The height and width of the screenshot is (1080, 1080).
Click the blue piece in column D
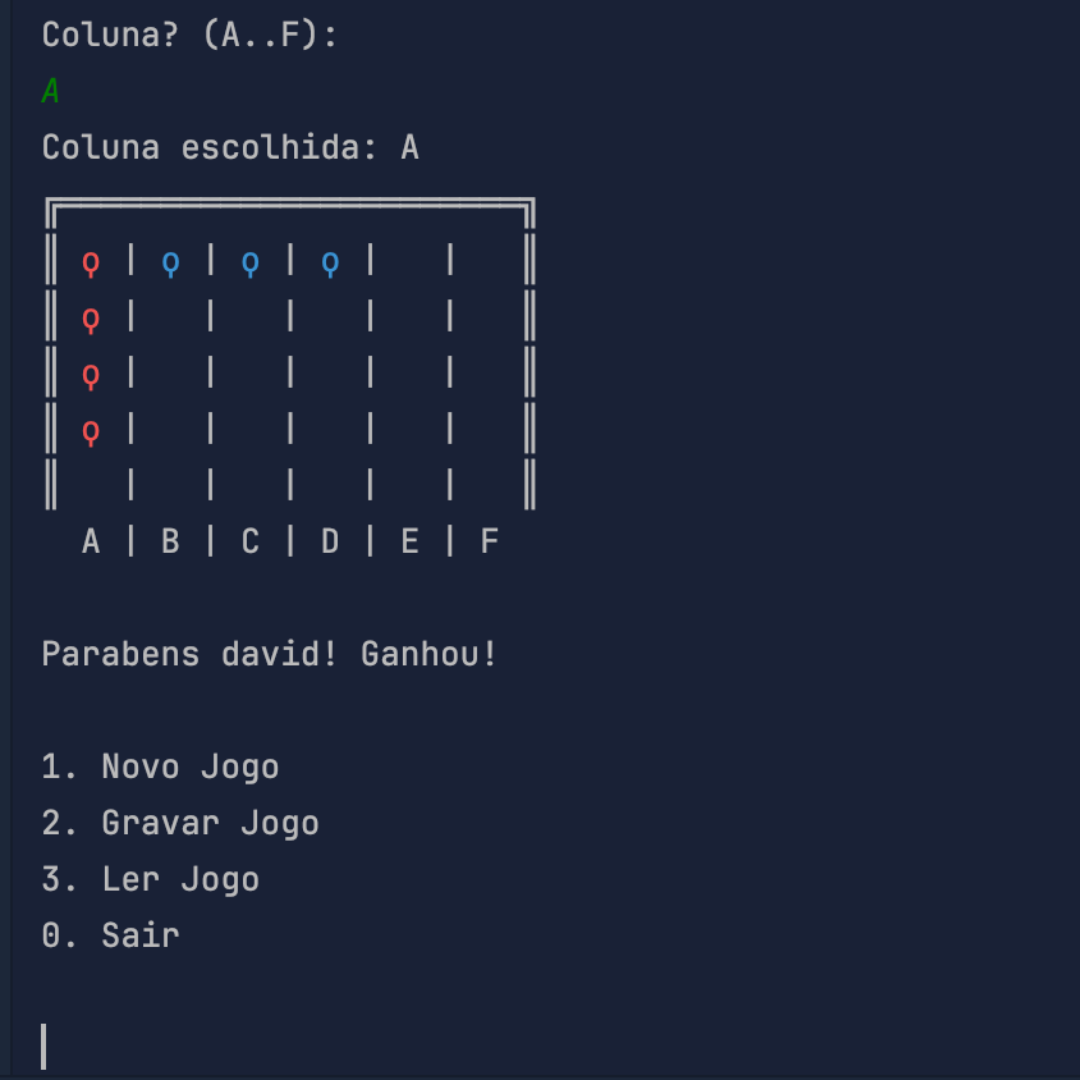coord(330,264)
